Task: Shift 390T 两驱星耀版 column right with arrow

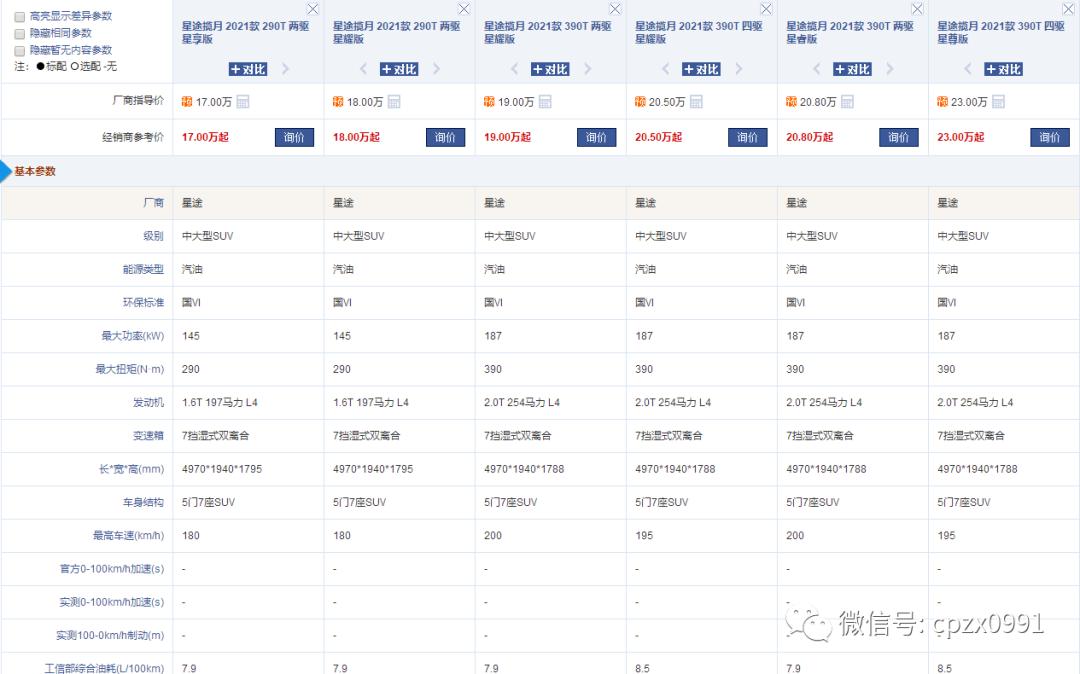Action: tap(587, 69)
